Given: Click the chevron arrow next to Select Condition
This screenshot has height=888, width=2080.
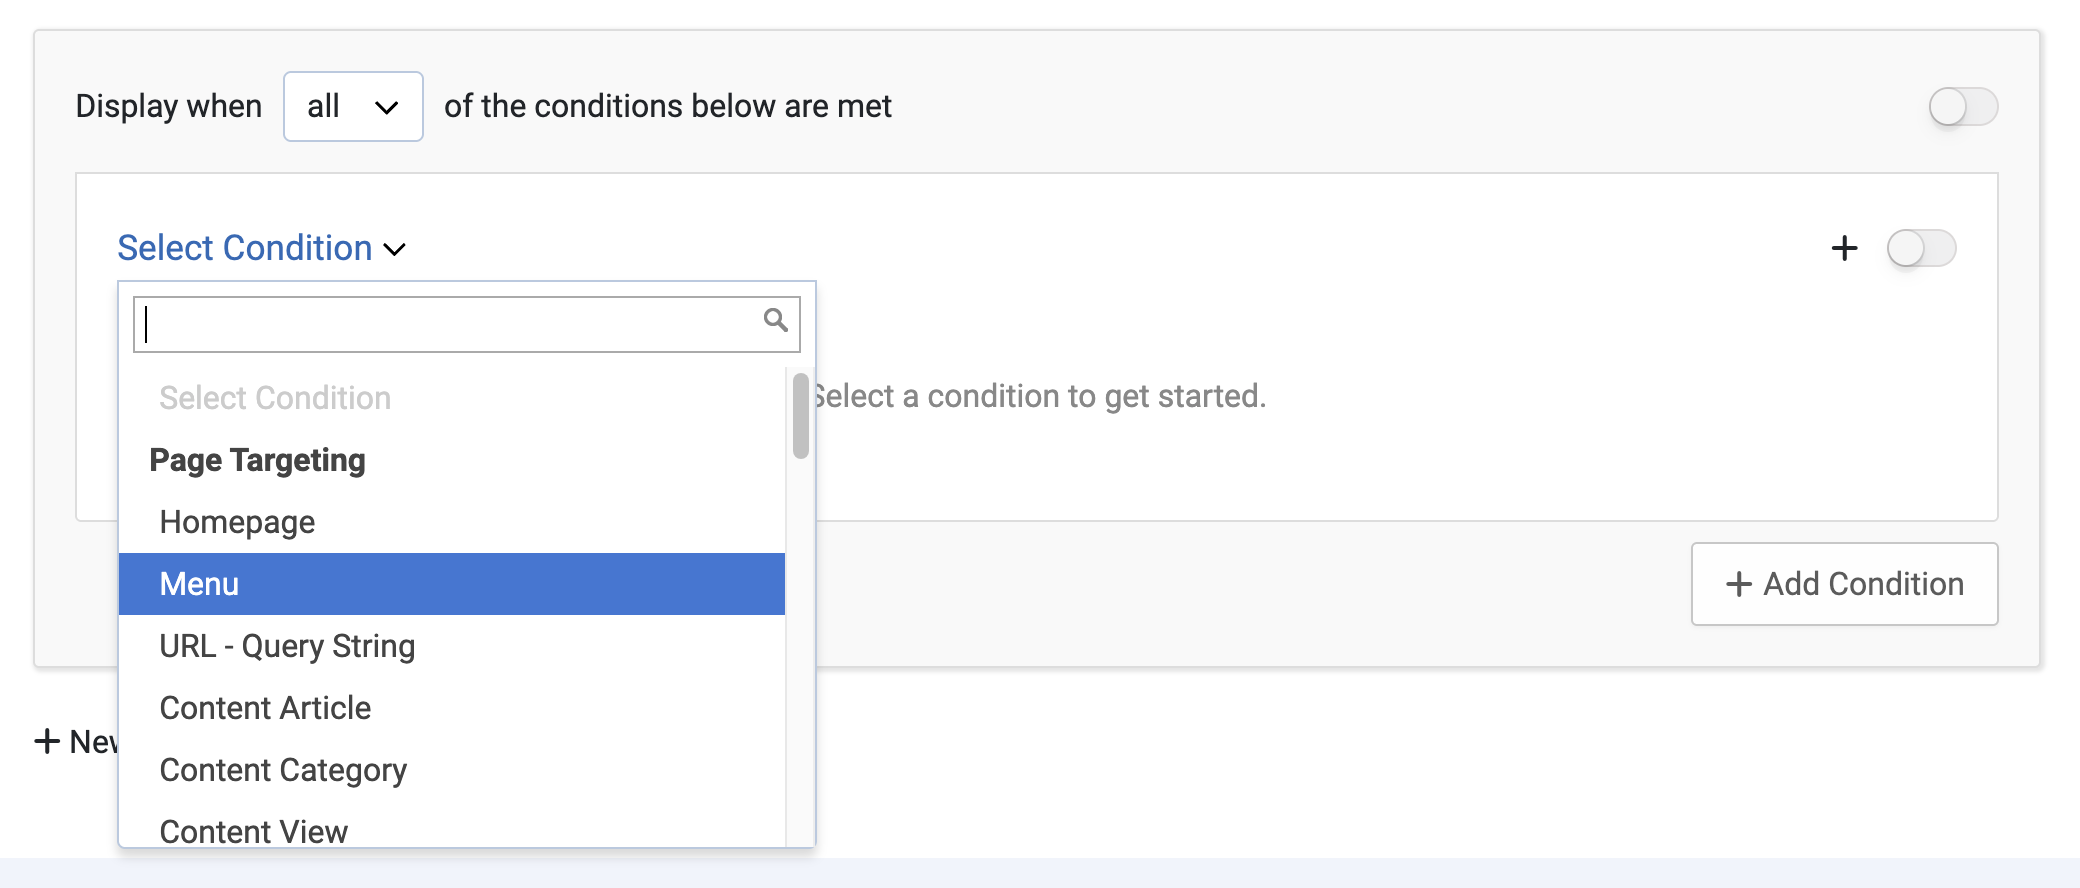Looking at the screenshot, I should click(396, 249).
